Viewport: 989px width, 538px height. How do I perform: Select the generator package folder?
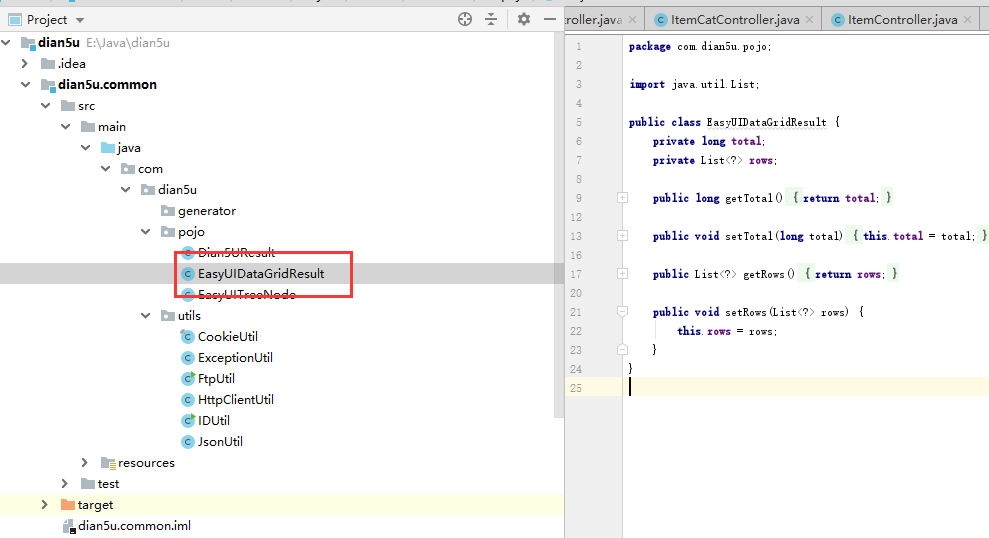click(206, 210)
